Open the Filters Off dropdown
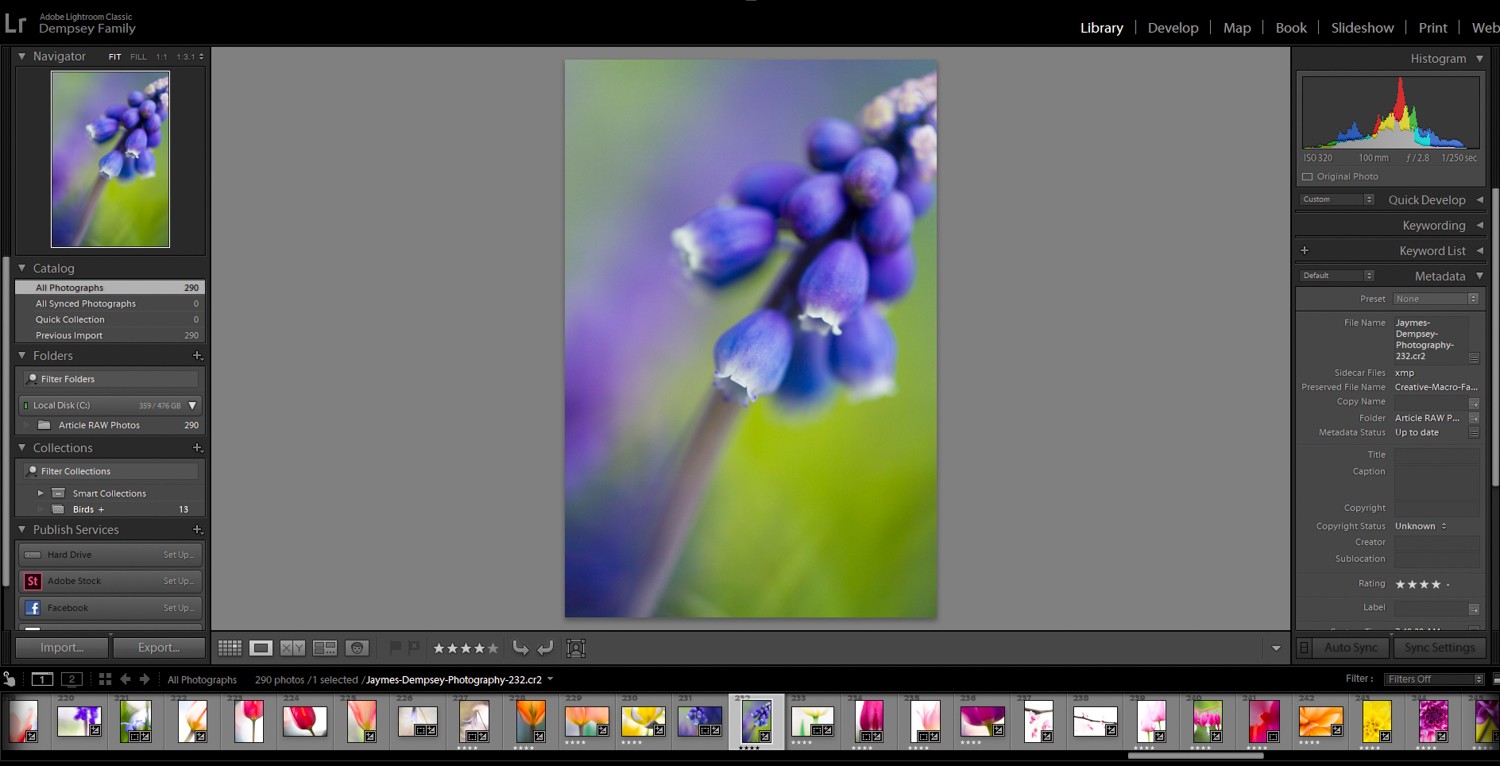 tap(1434, 679)
